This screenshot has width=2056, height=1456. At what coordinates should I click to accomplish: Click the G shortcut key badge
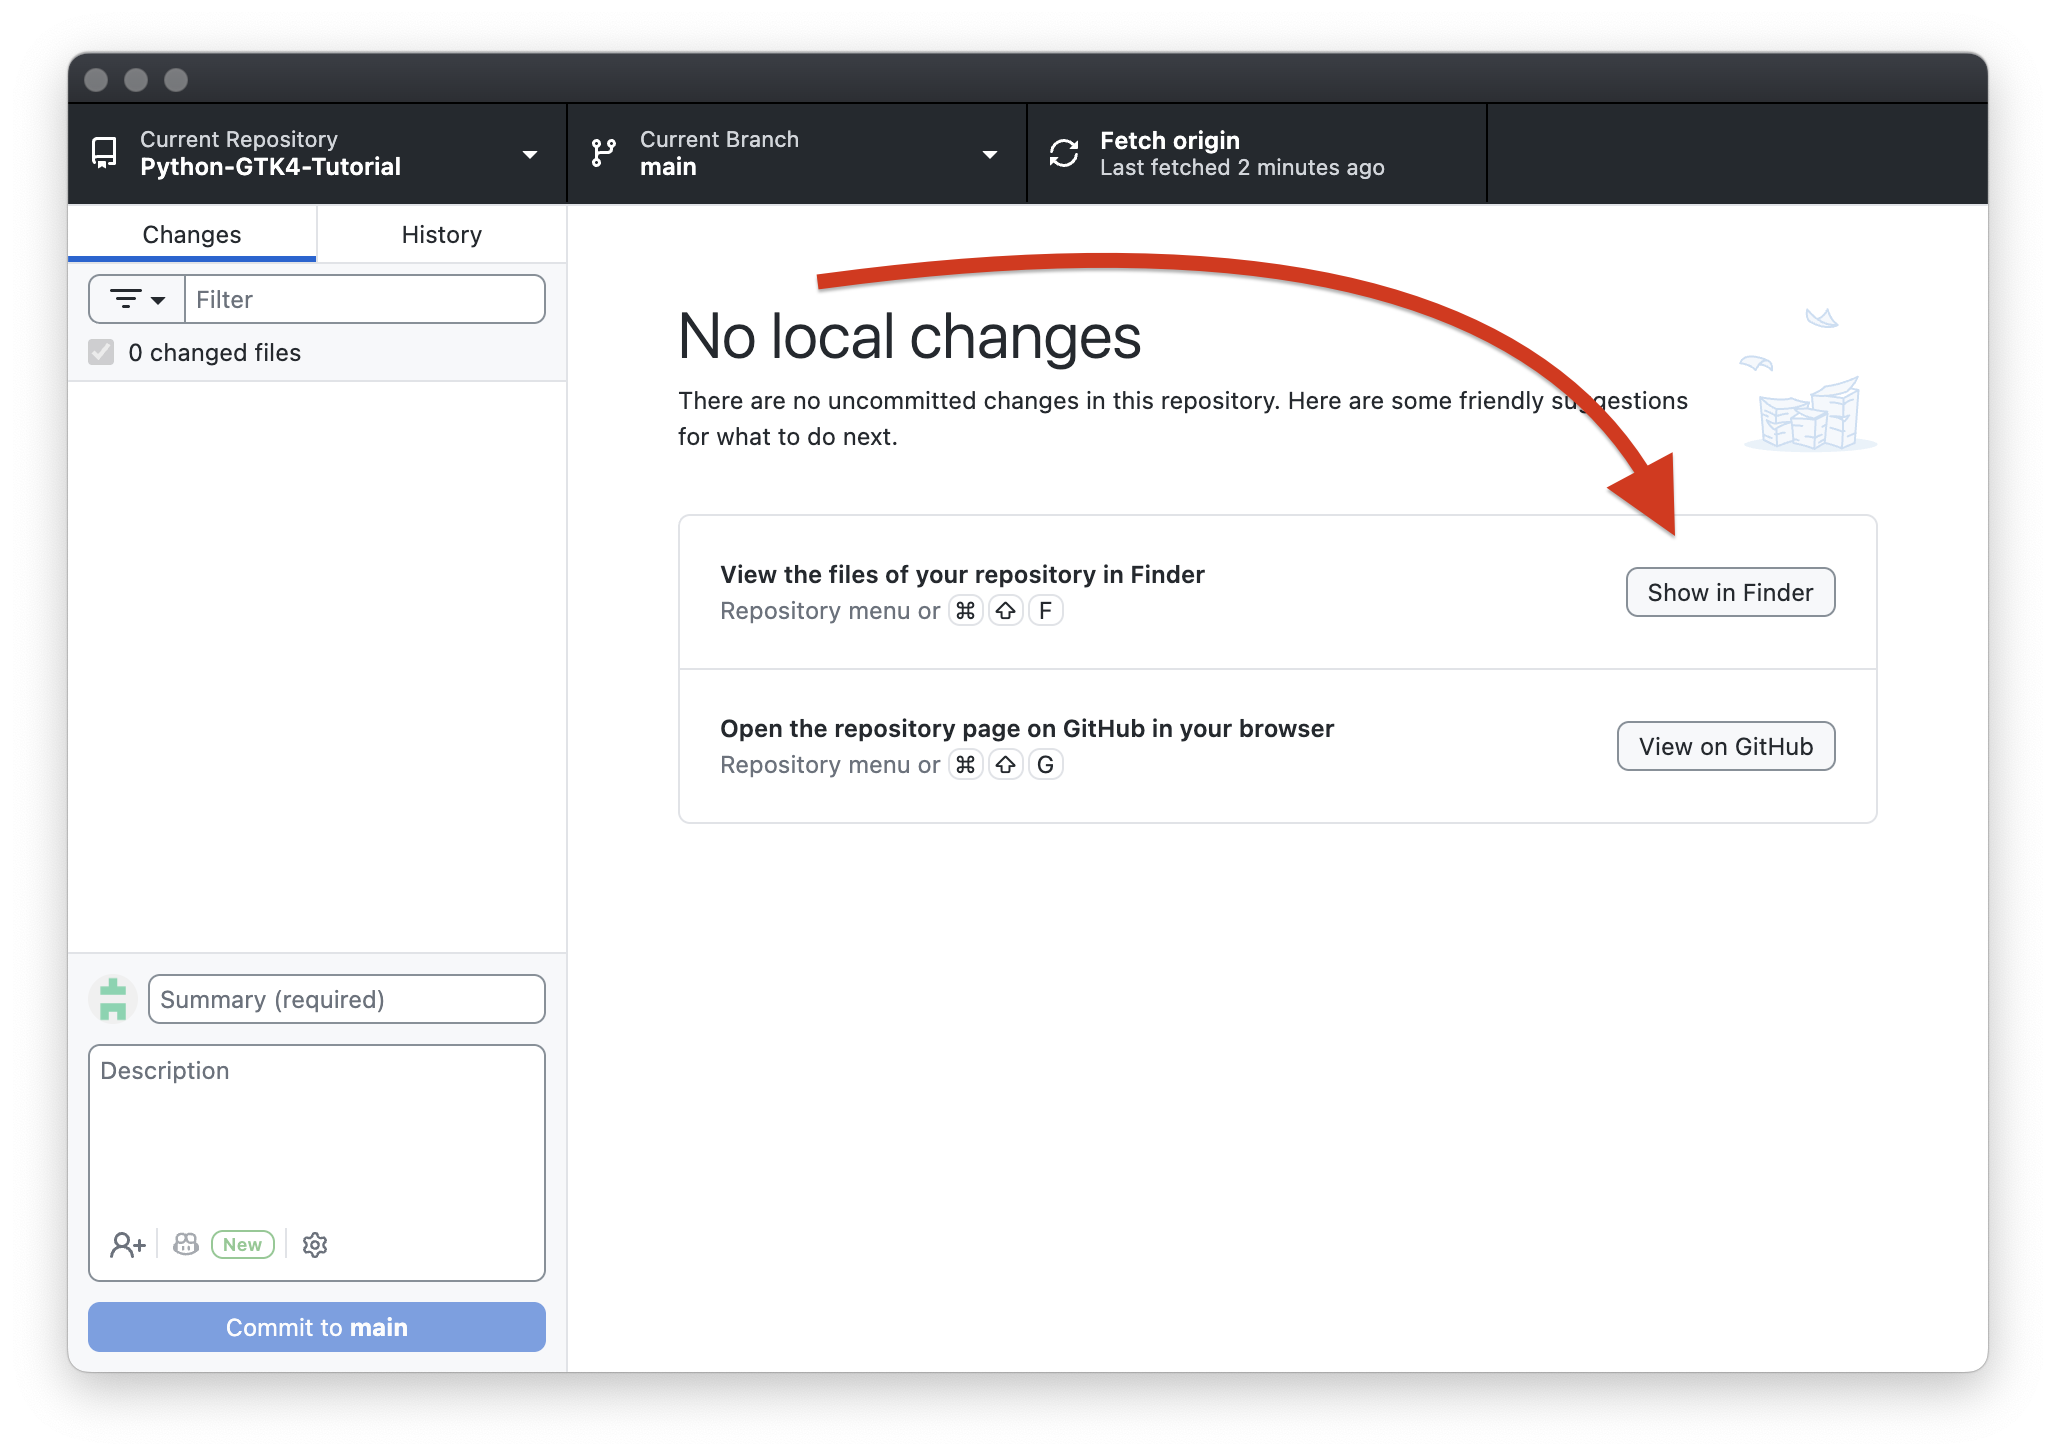(x=1045, y=764)
